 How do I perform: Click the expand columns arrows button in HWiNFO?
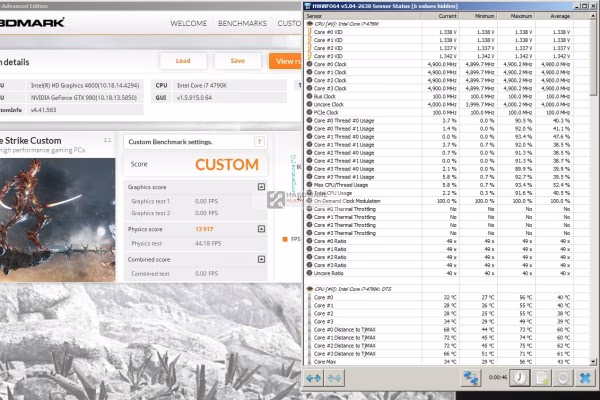[314, 378]
